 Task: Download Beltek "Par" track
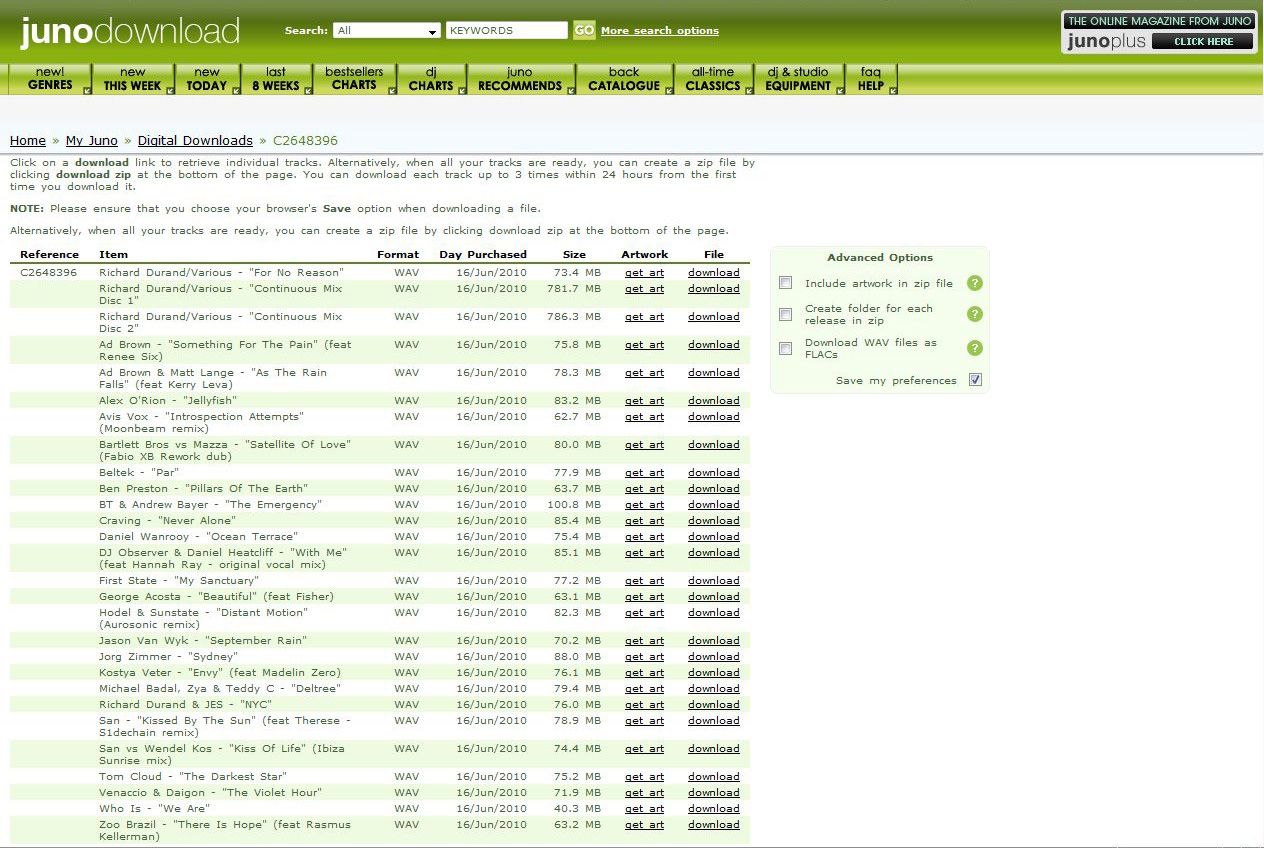tap(714, 473)
